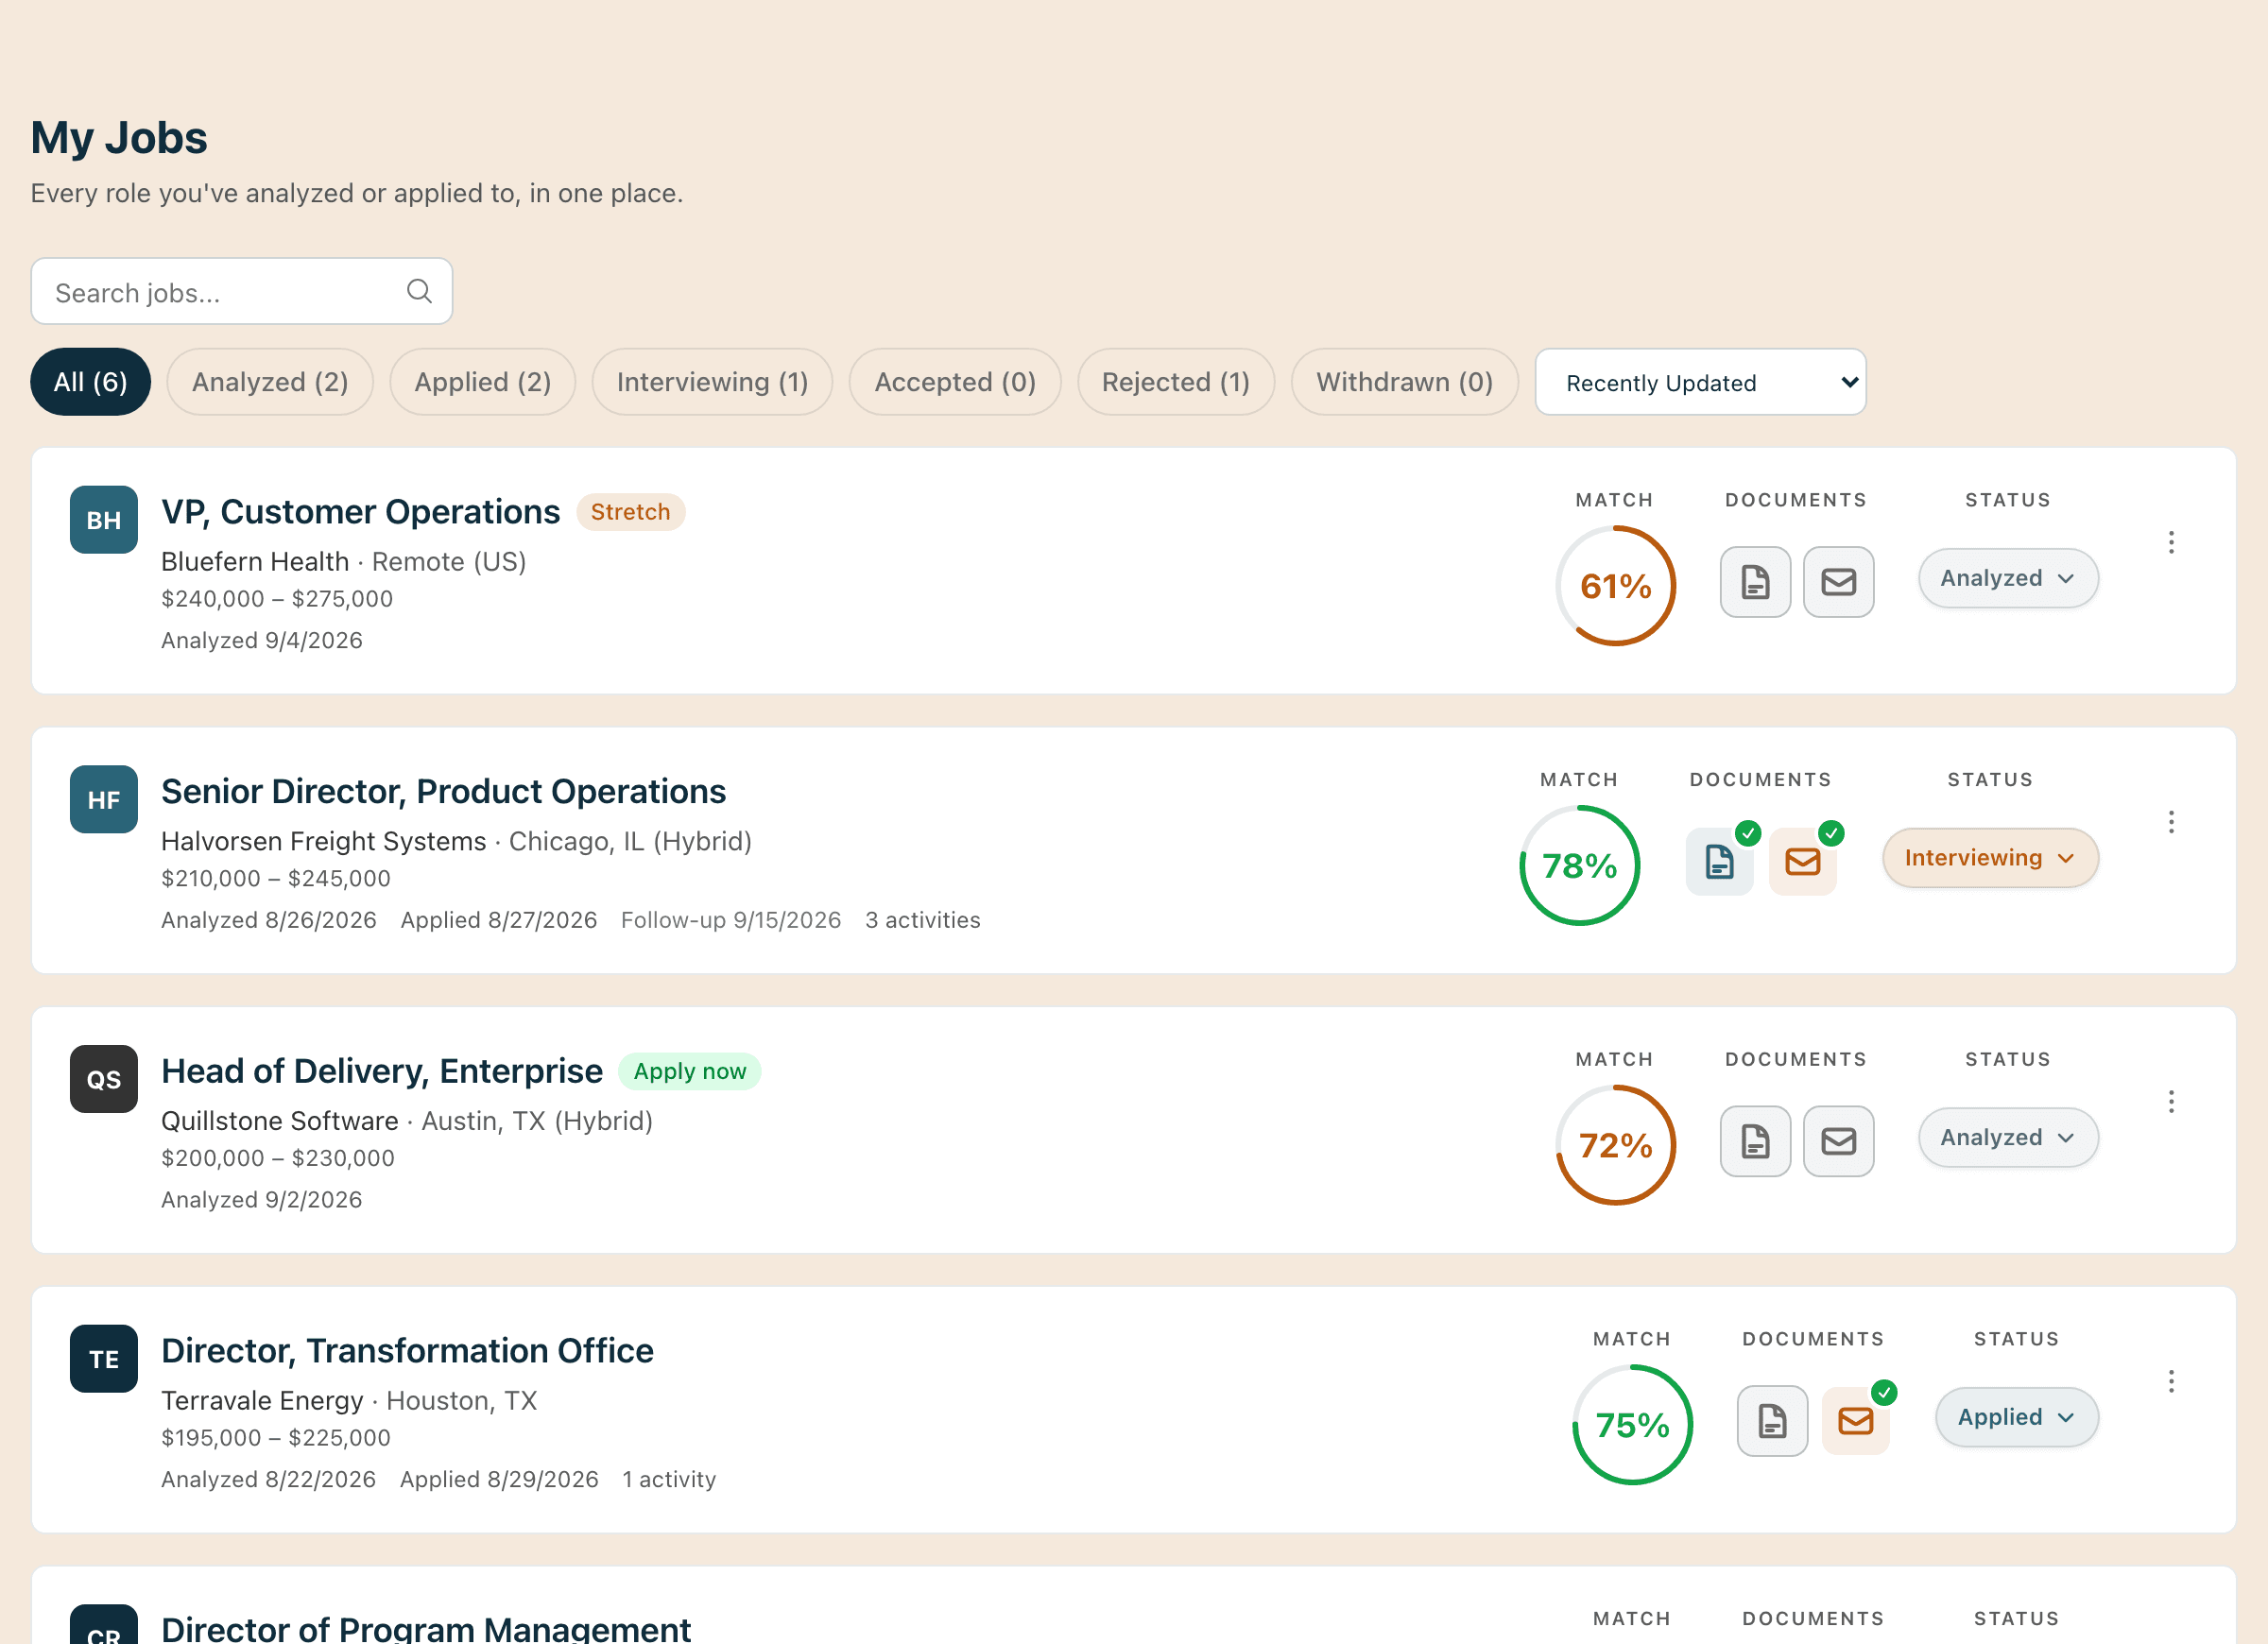Click the search magnifier icon

419,291
